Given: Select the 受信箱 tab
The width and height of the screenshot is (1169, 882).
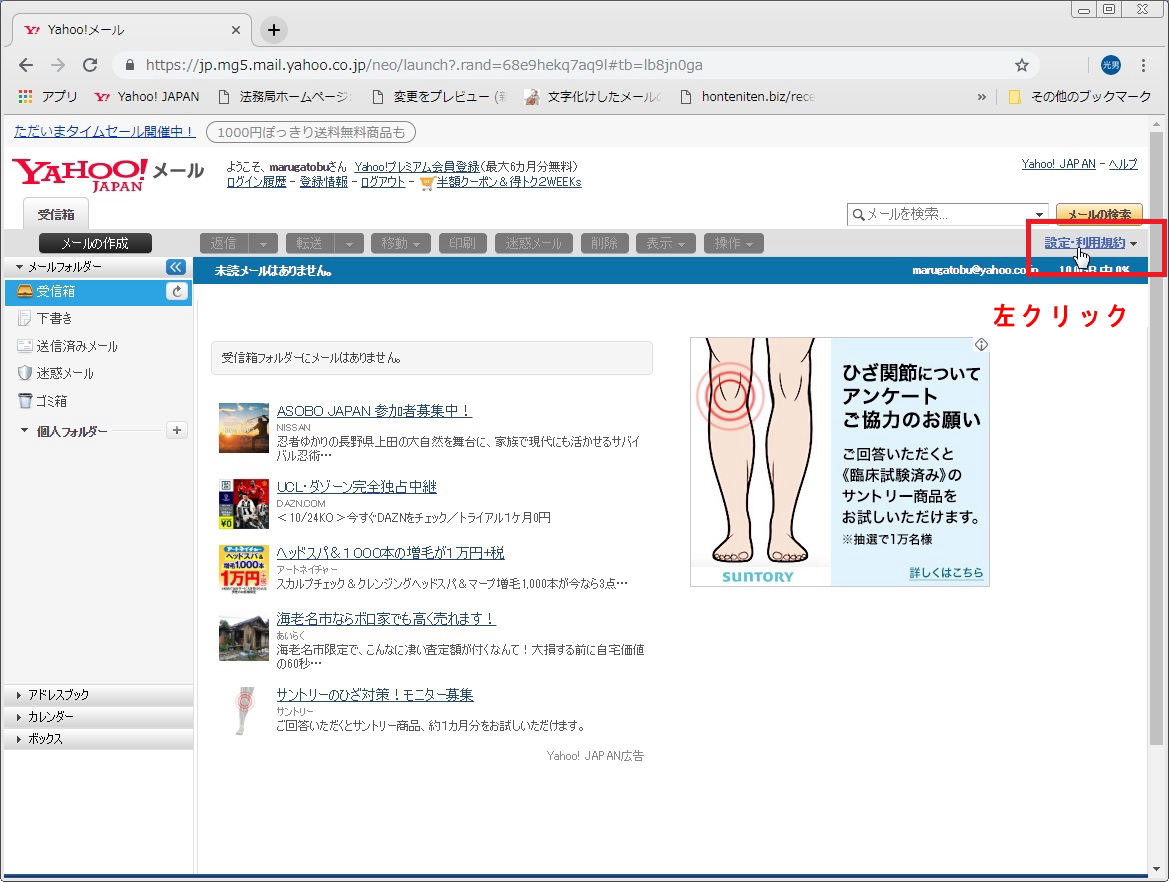Looking at the screenshot, I should coord(55,214).
